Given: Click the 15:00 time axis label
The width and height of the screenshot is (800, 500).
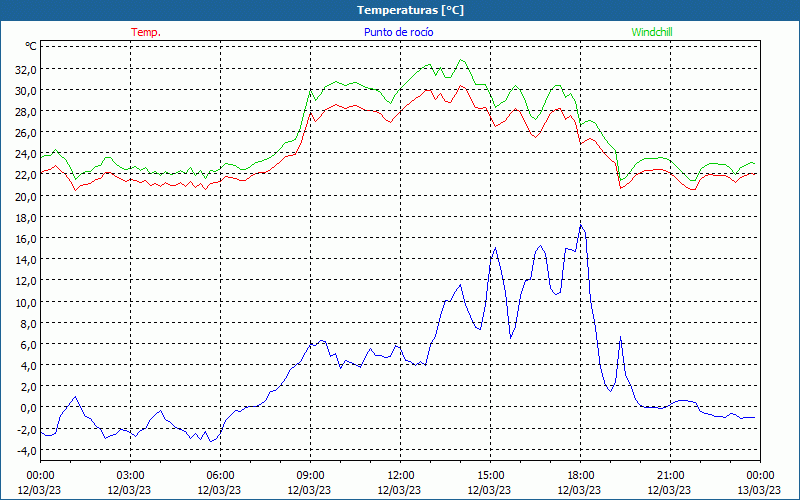Looking at the screenshot, I should [490, 476].
